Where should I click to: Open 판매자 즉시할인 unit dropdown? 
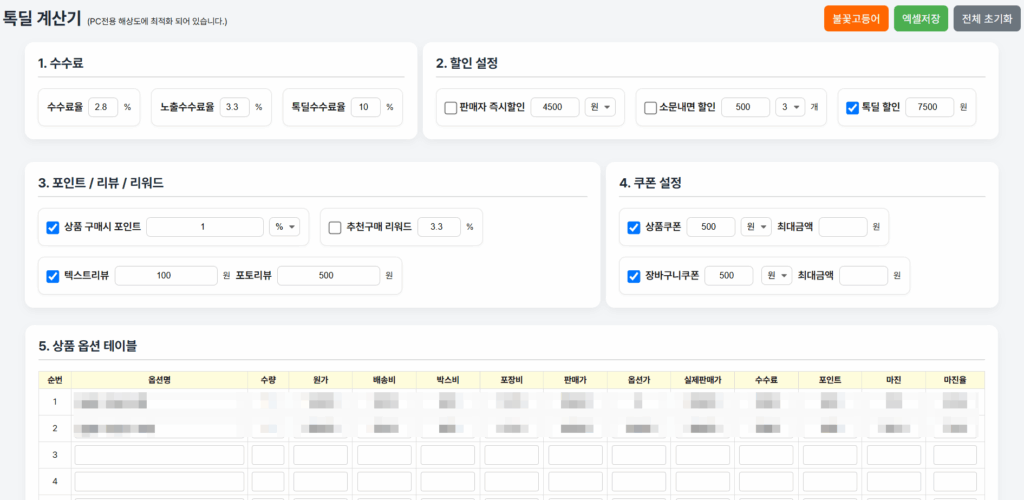point(600,108)
